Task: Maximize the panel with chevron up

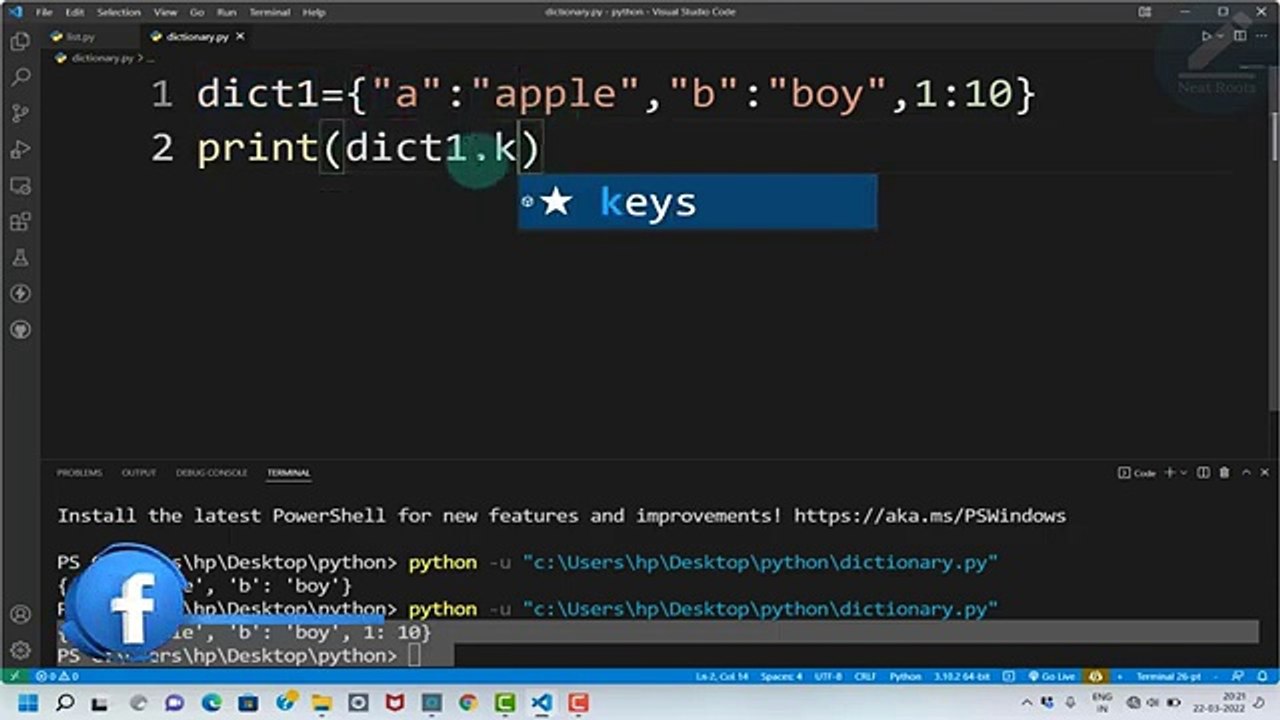Action: [1246, 473]
